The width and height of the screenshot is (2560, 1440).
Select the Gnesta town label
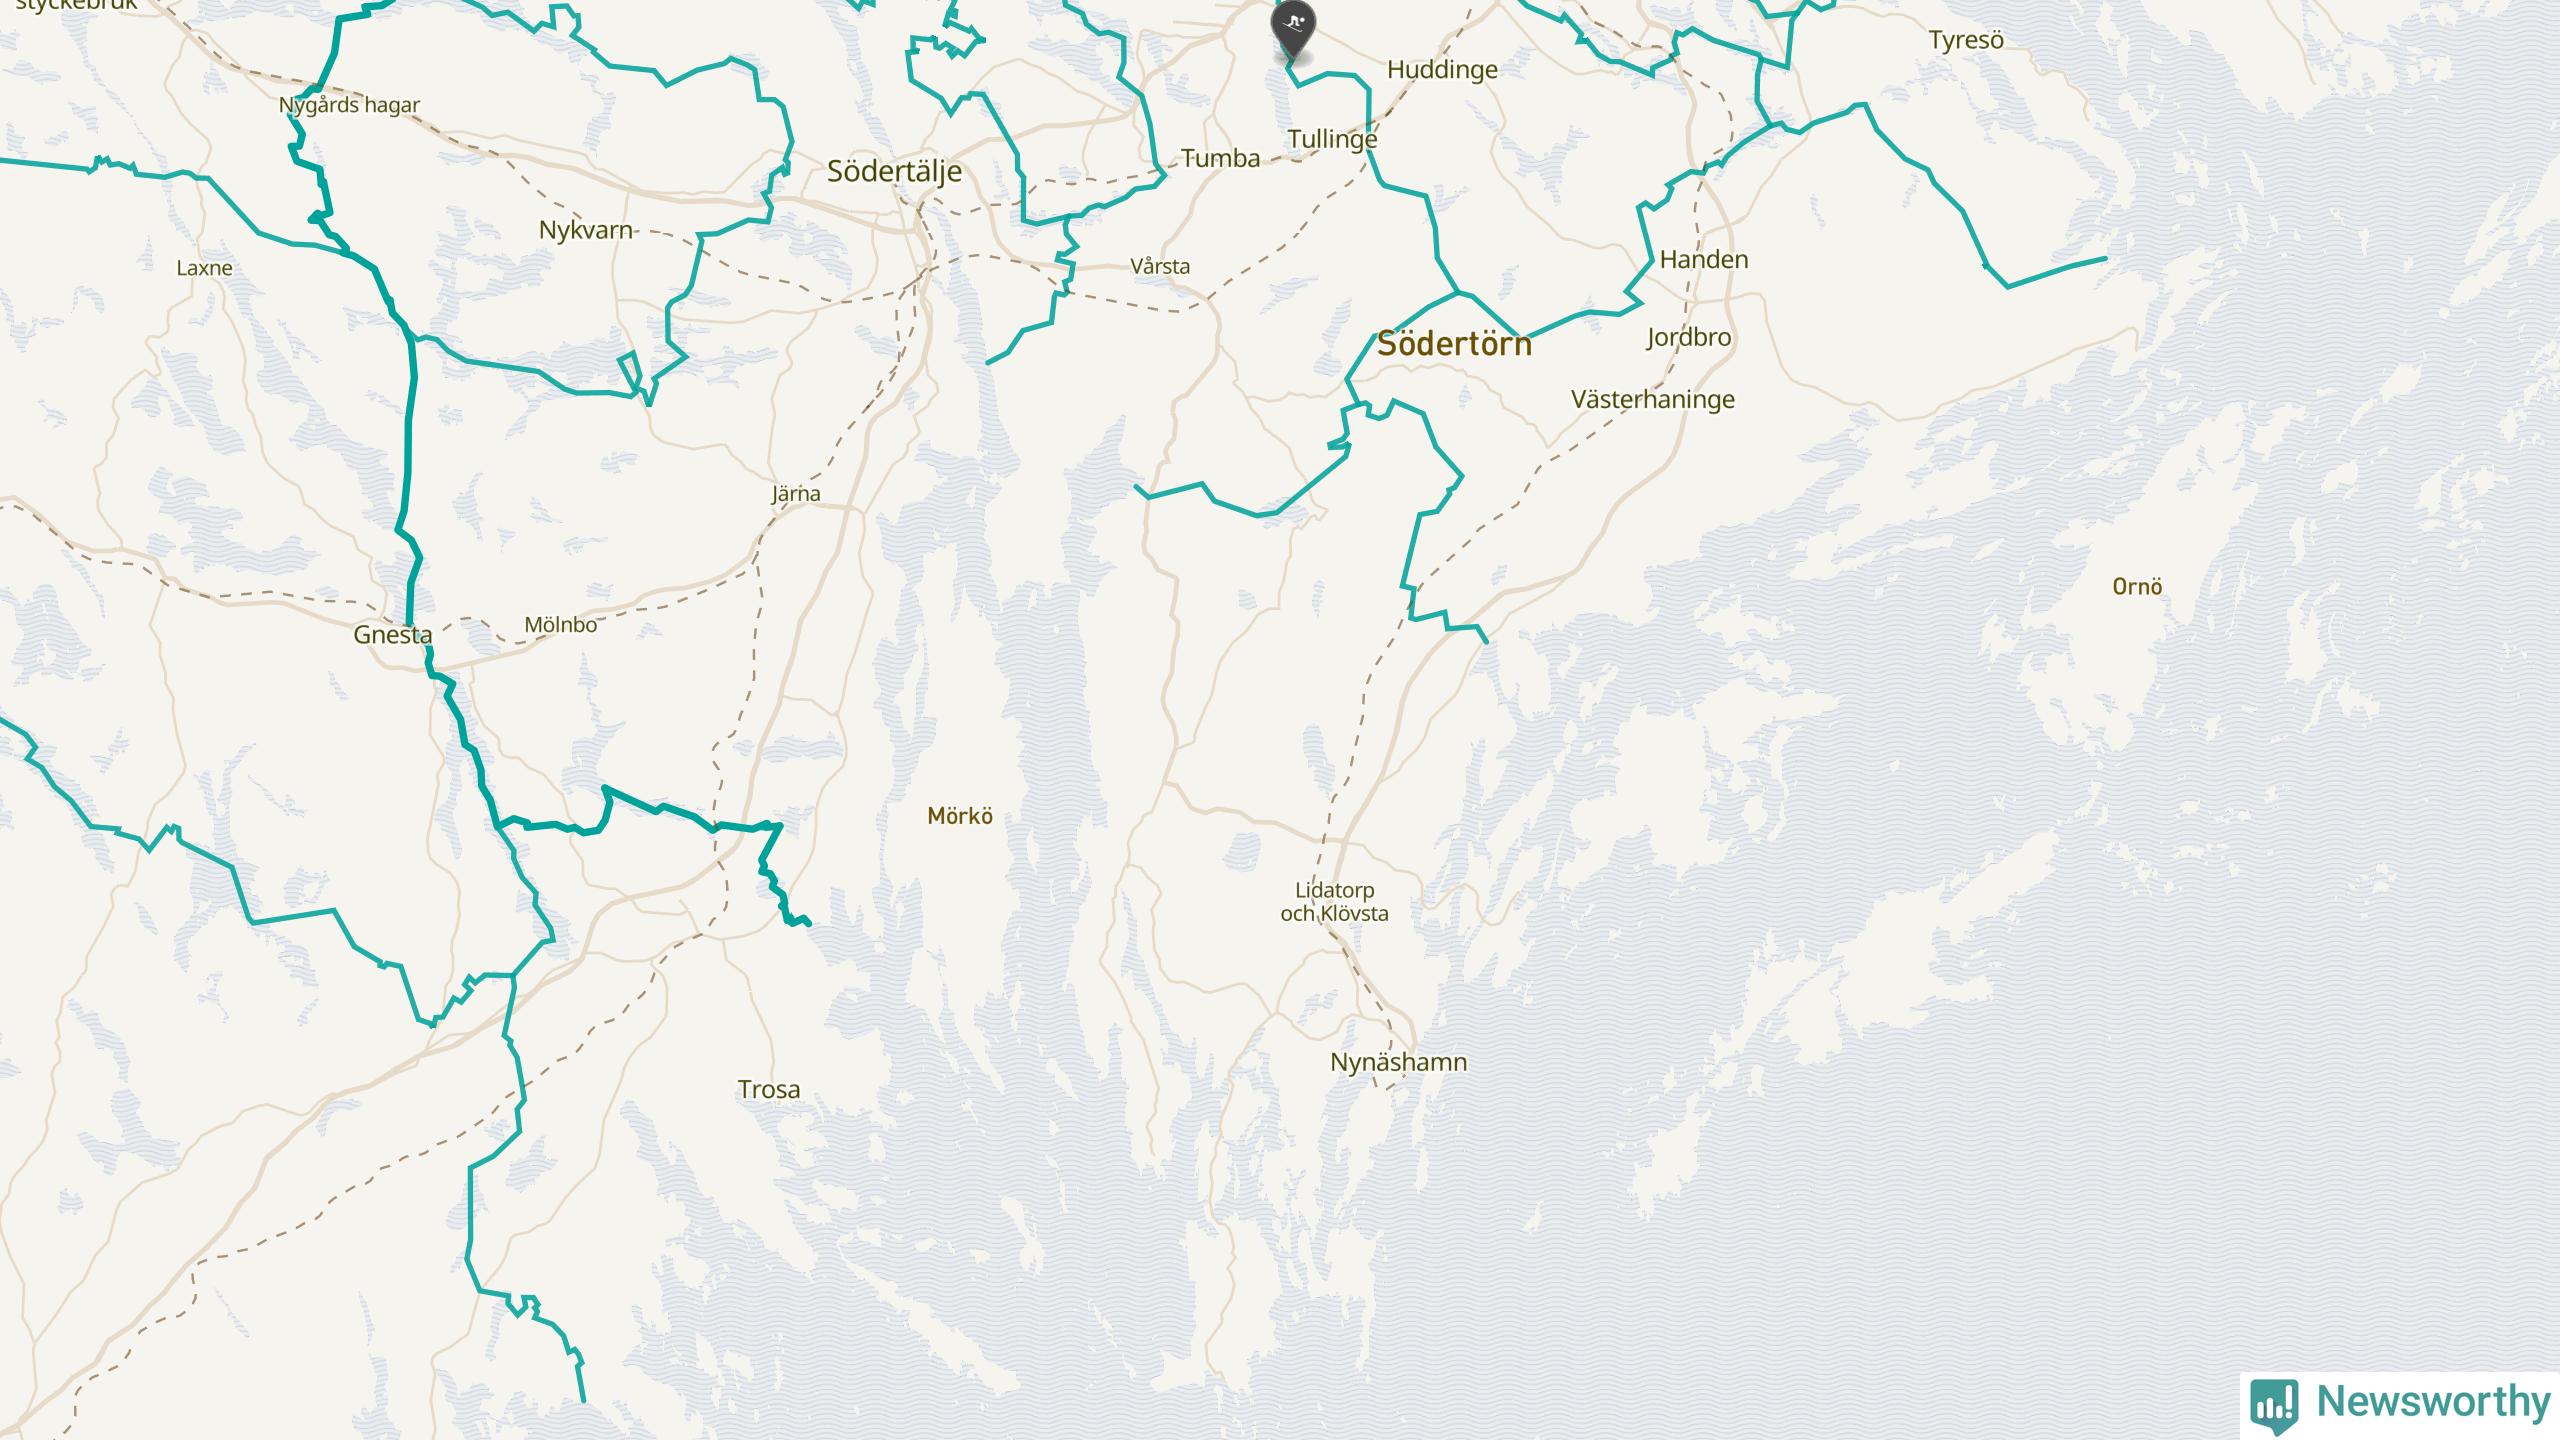click(x=393, y=634)
